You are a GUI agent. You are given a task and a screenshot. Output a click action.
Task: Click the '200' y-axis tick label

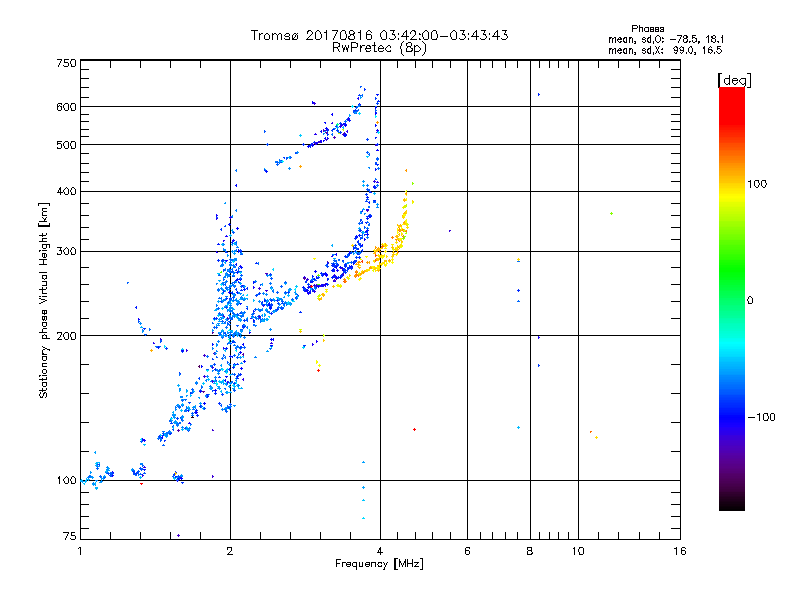pyautogui.click(x=66, y=336)
